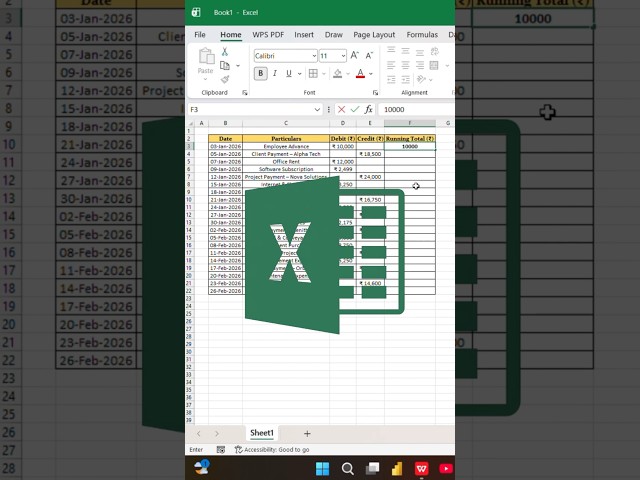Click the macro record status bar icon
Viewport: 640px width, 480px height.
tap(221, 449)
